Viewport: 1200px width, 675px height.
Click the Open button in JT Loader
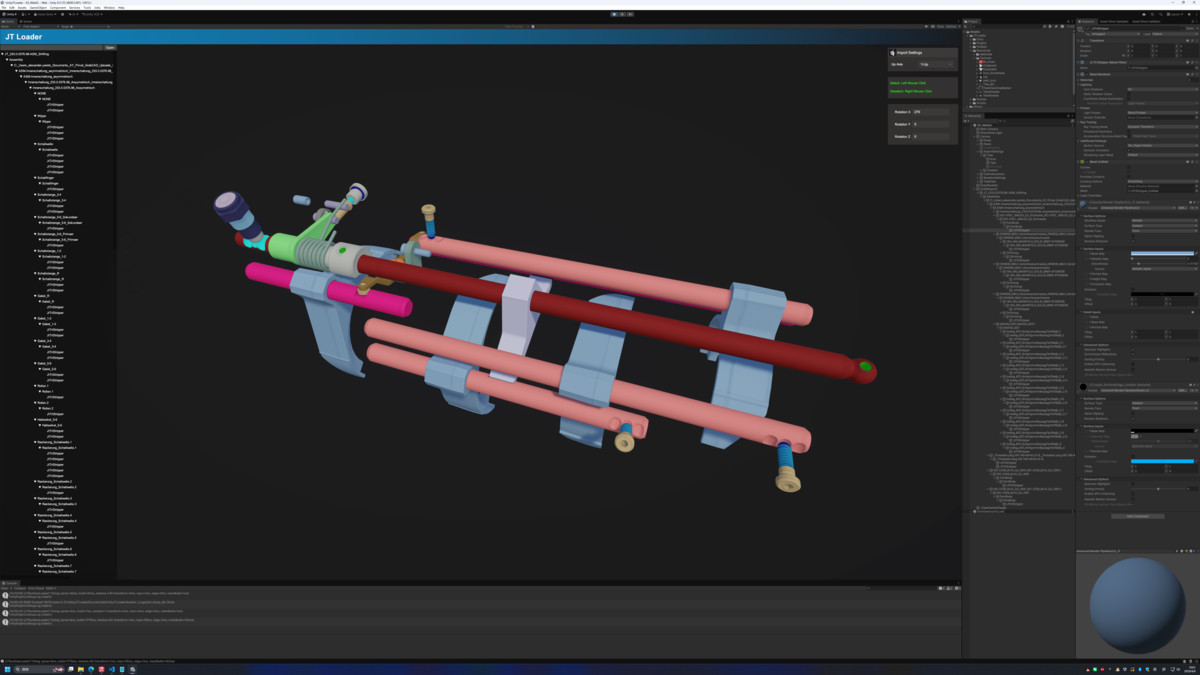click(110, 47)
